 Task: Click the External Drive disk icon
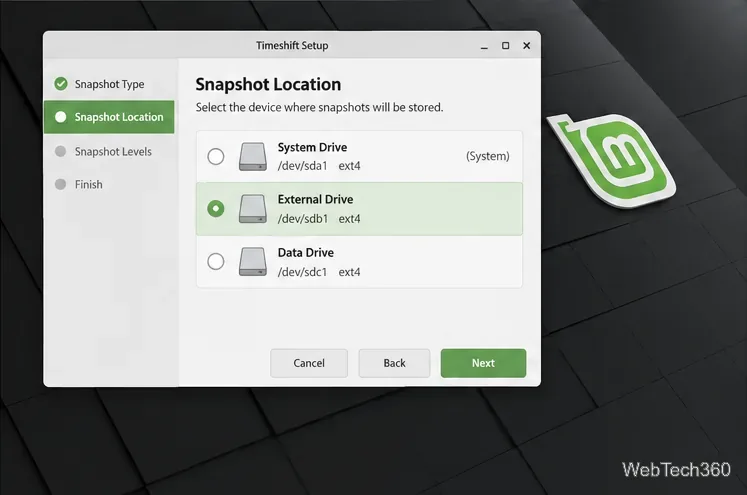(x=252, y=209)
